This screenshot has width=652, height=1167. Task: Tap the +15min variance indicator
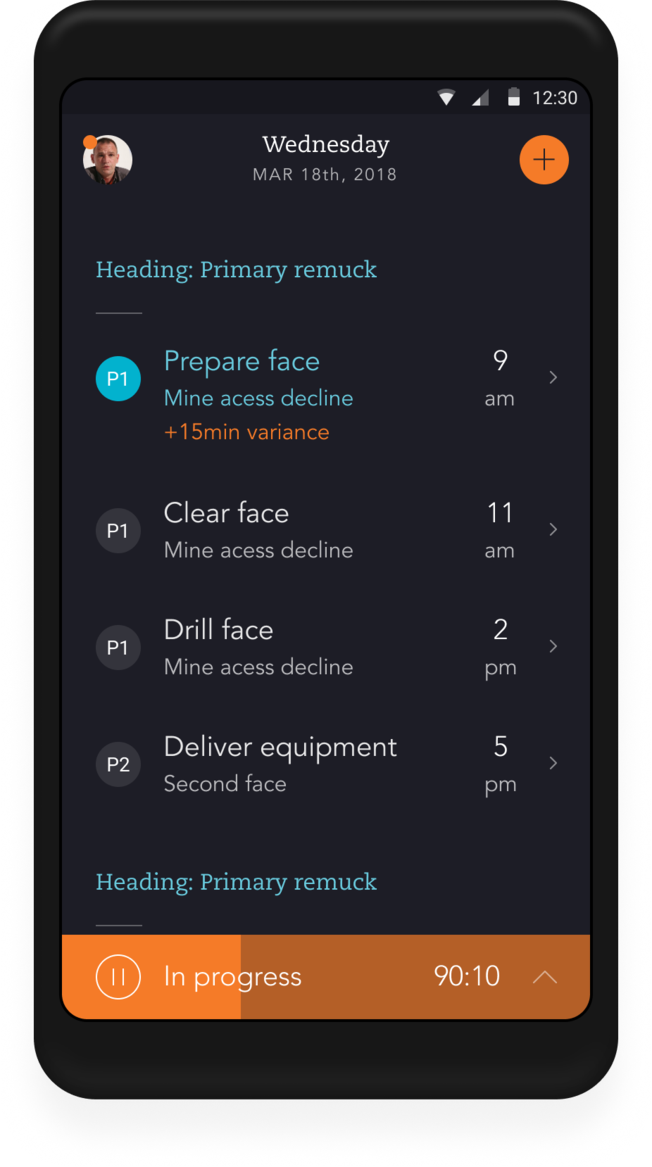[x=247, y=431]
